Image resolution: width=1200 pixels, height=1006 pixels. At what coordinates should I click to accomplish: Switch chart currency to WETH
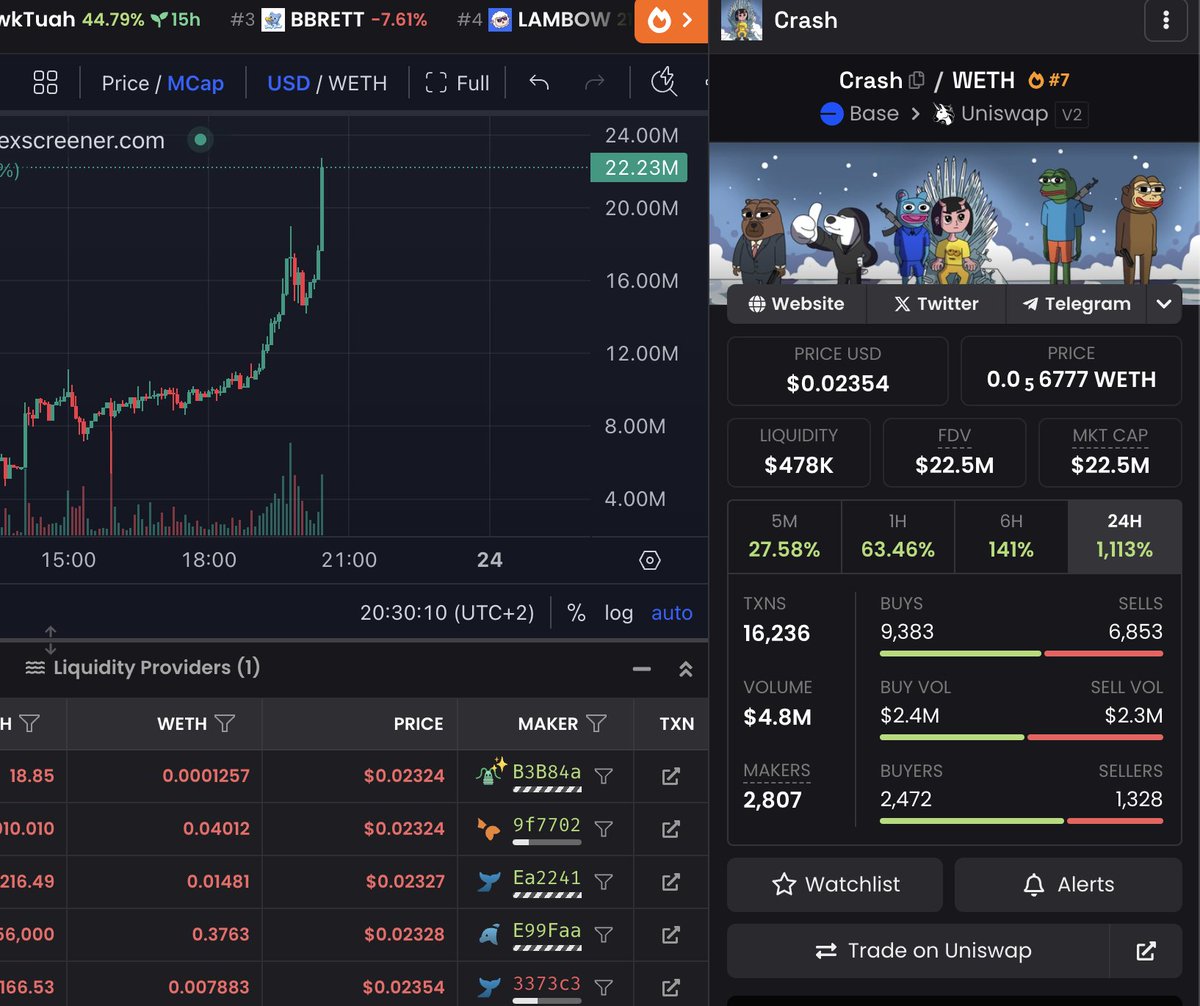click(357, 83)
